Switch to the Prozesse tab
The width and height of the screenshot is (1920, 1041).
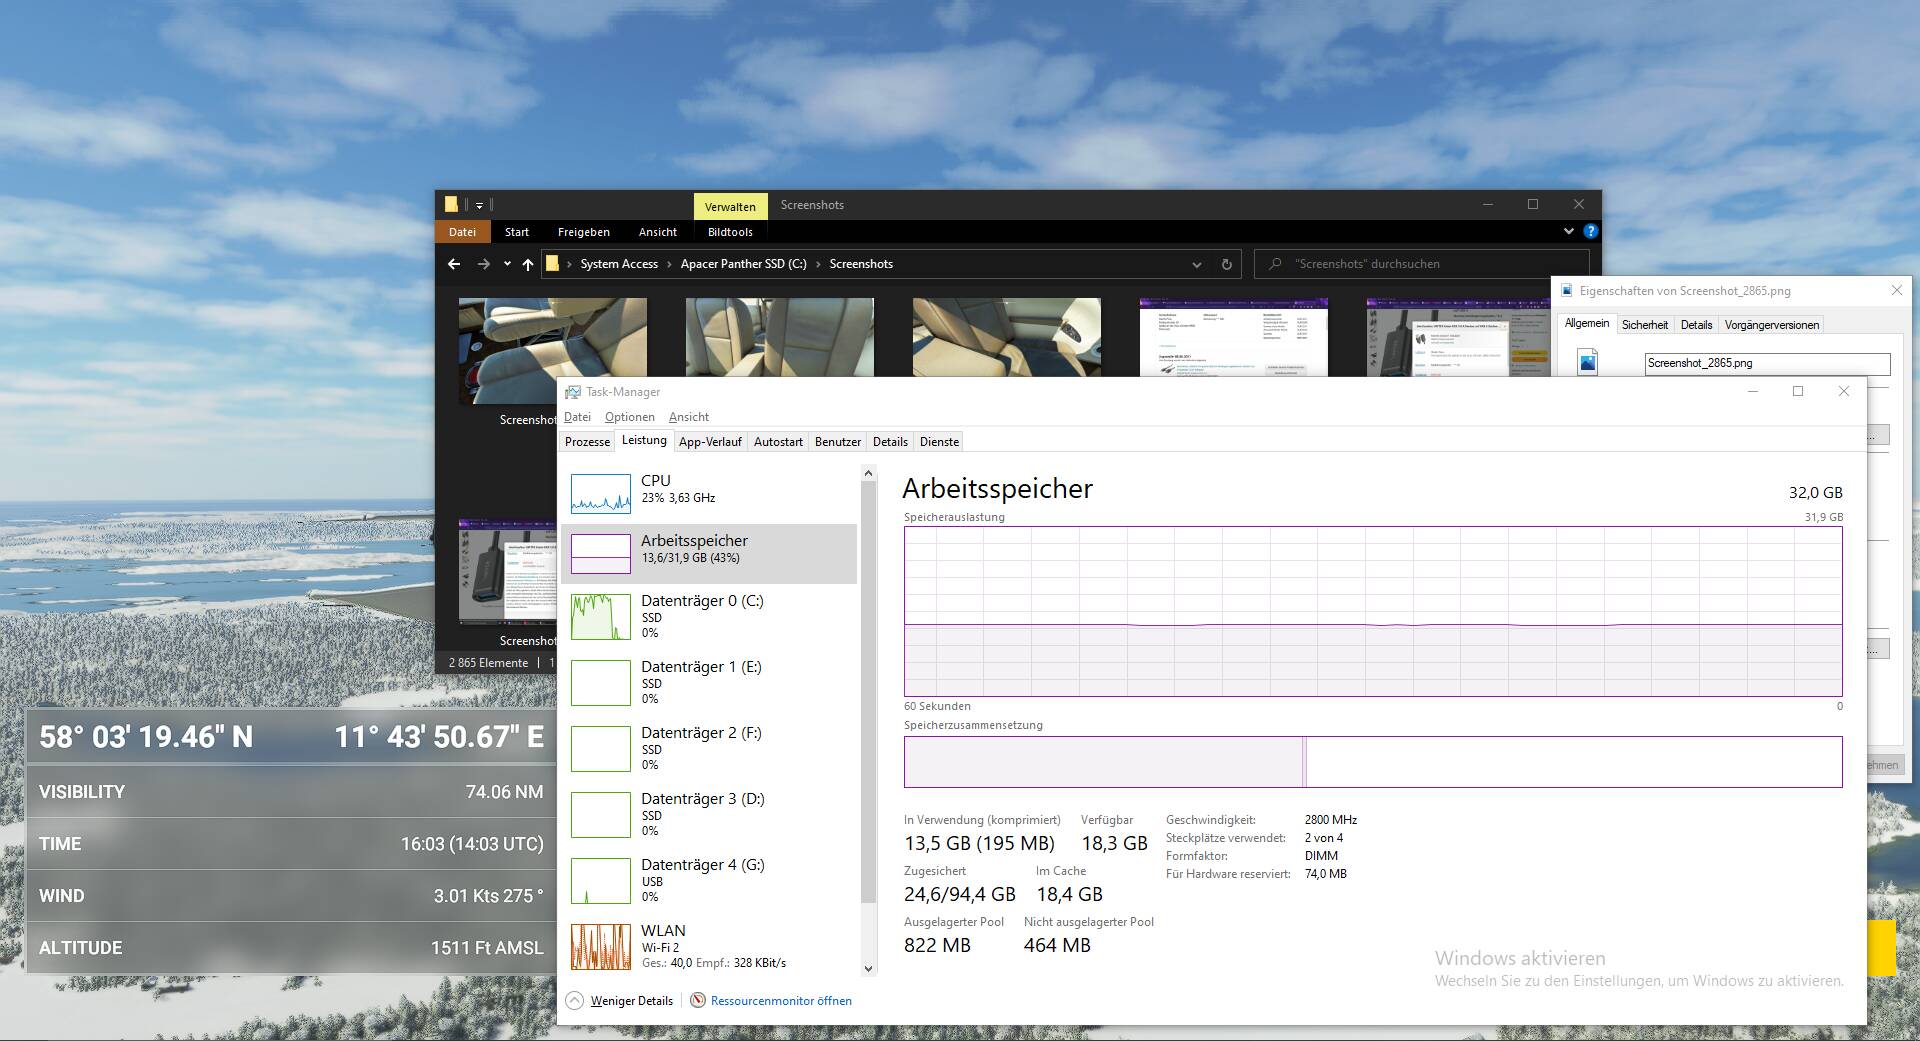tap(587, 442)
